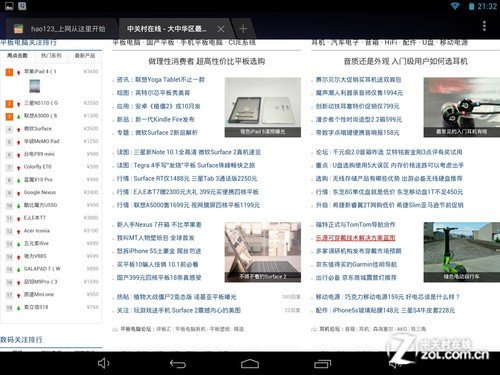Tap the Android back button
The height and width of the screenshot is (375, 500).
click(177, 364)
